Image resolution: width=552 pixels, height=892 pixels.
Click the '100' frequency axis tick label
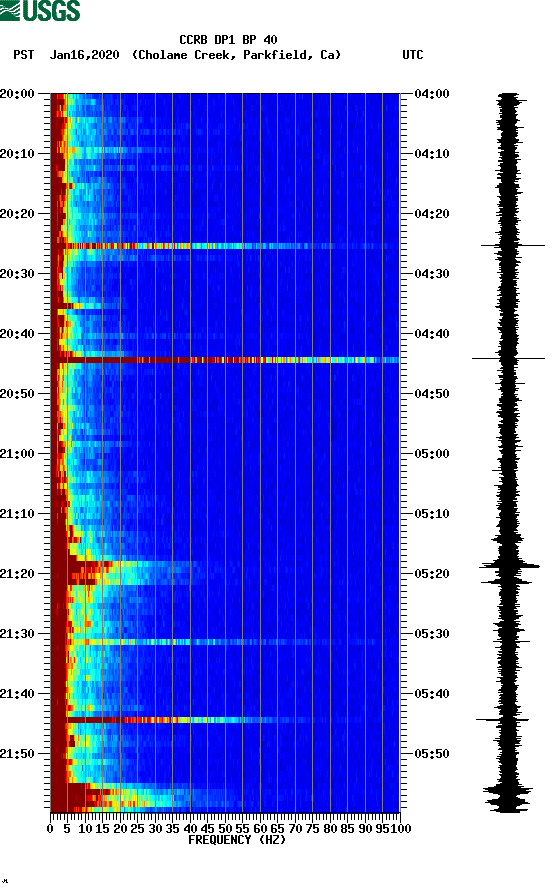(401, 829)
